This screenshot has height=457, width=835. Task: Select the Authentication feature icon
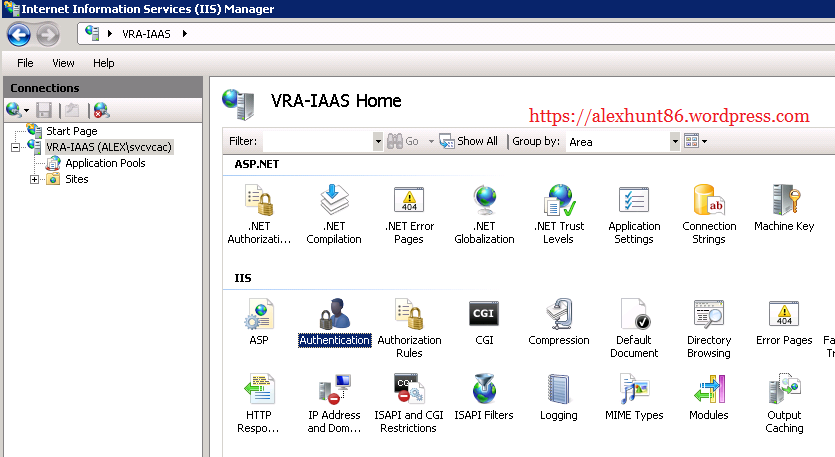(334, 322)
